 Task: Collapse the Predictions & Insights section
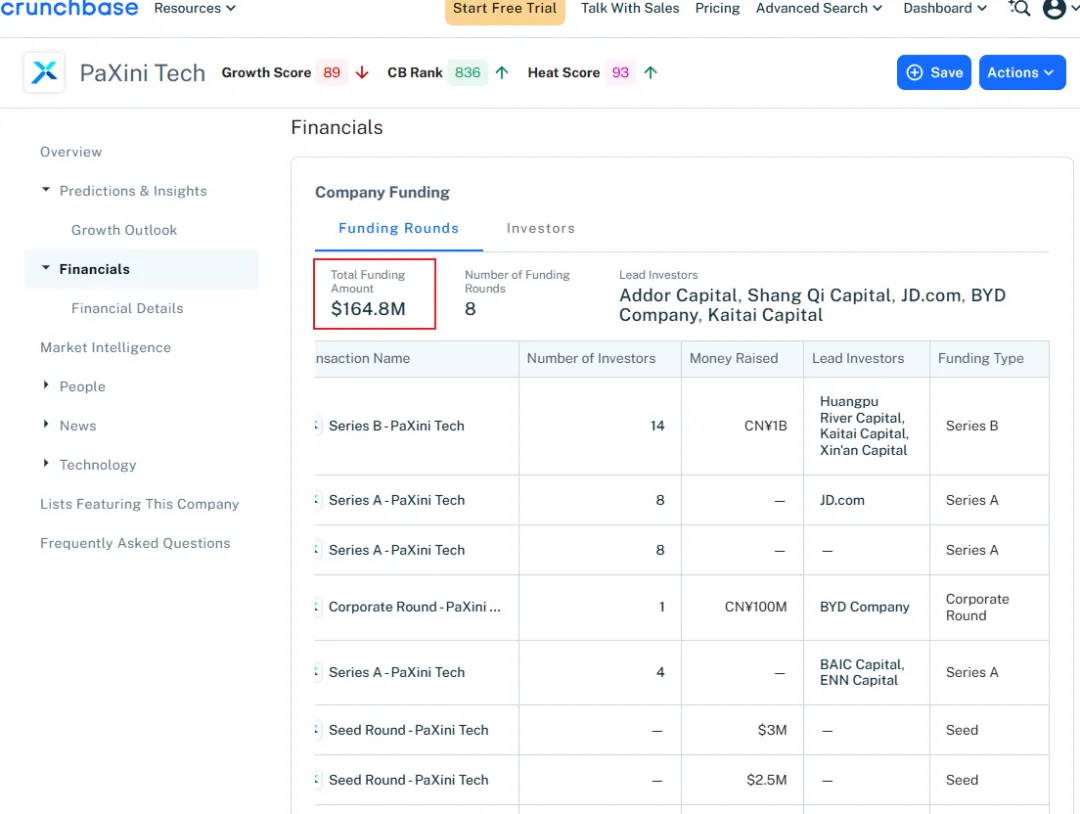pyautogui.click(x=46, y=190)
